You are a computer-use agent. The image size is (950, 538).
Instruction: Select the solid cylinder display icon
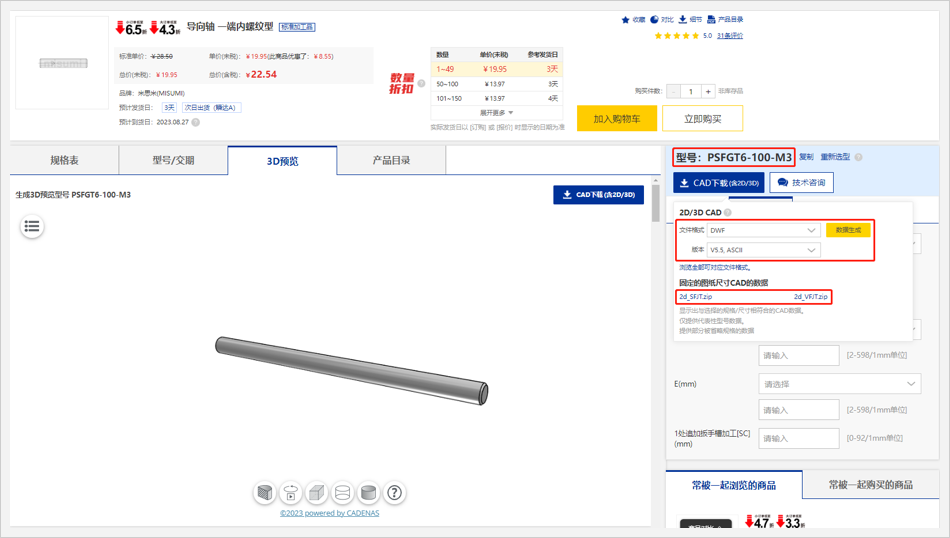[368, 492]
